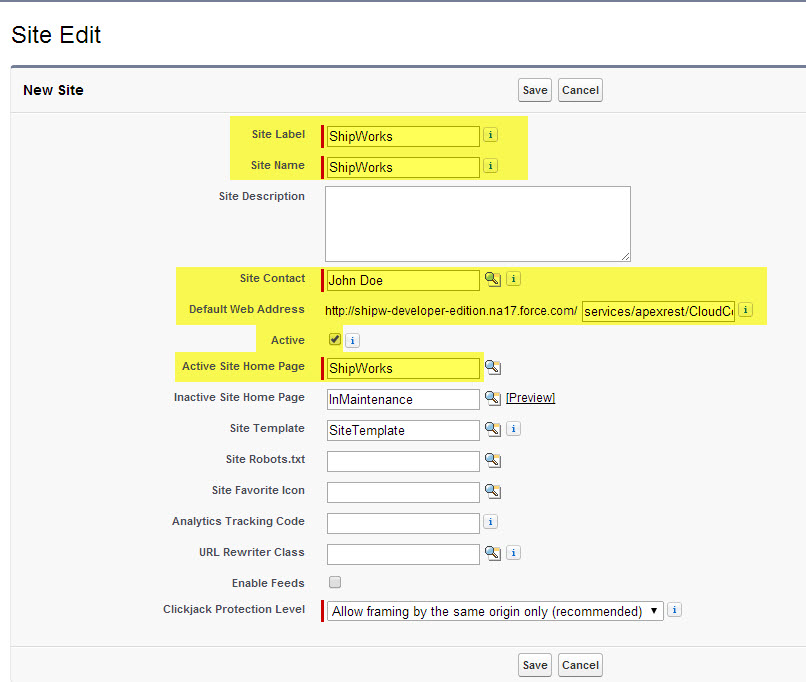Open the [Preview] link
Screen dimensions: 806x682
point(530,398)
